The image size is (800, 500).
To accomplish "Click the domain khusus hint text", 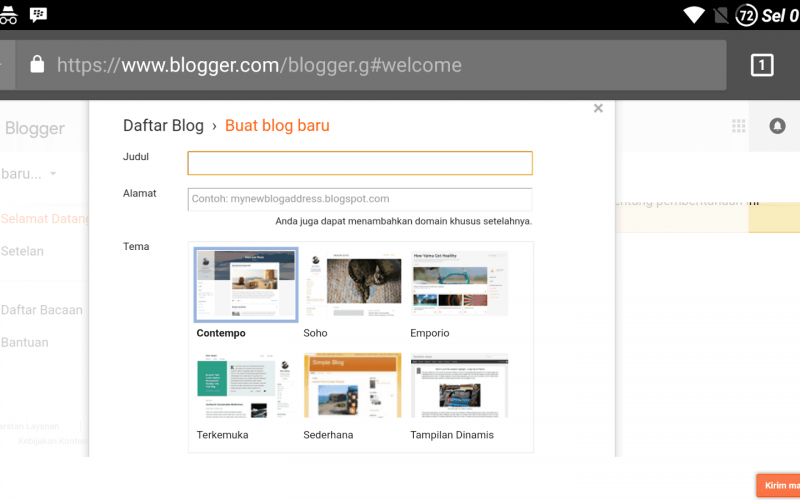I will click(x=404, y=221).
